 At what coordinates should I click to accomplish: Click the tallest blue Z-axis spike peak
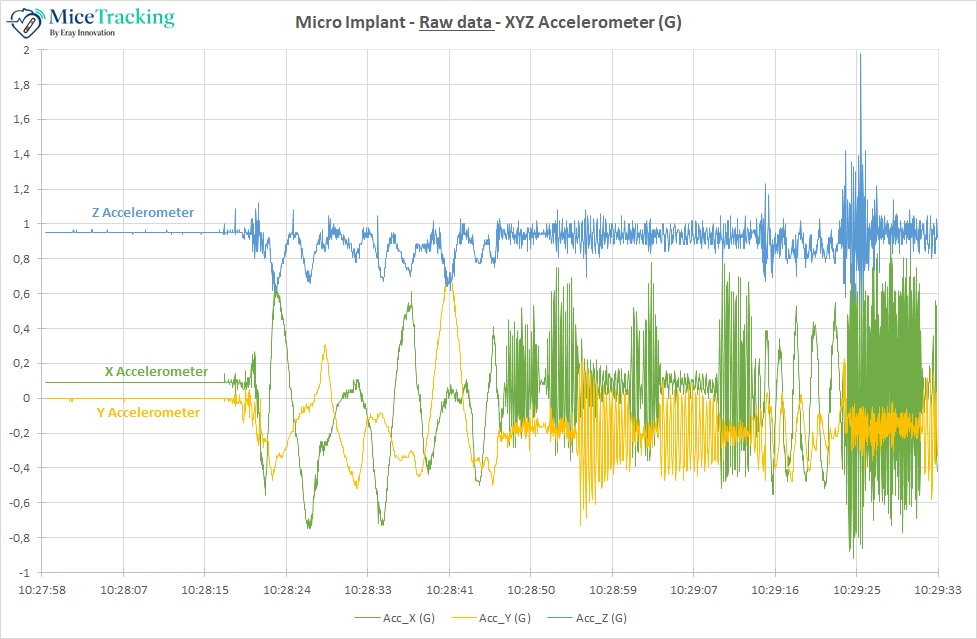pos(859,56)
